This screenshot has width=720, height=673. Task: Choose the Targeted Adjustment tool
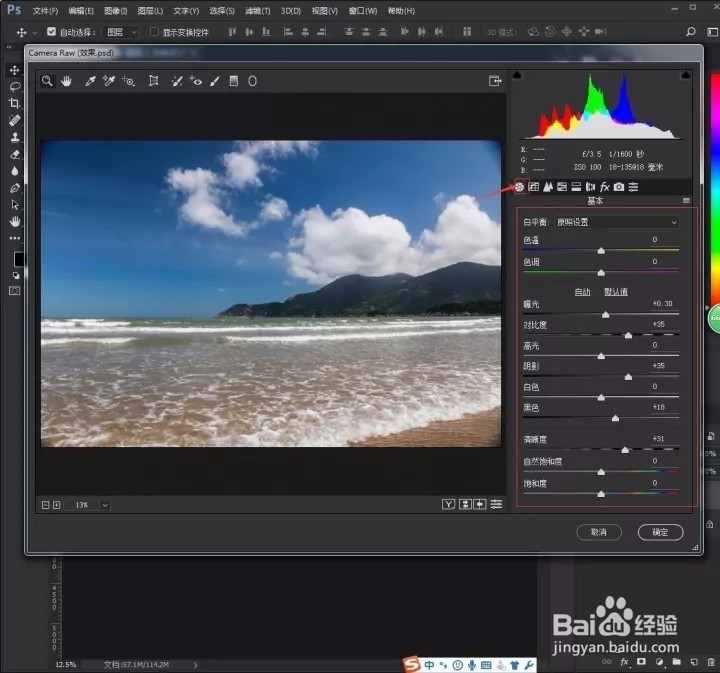[x=129, y=81]
